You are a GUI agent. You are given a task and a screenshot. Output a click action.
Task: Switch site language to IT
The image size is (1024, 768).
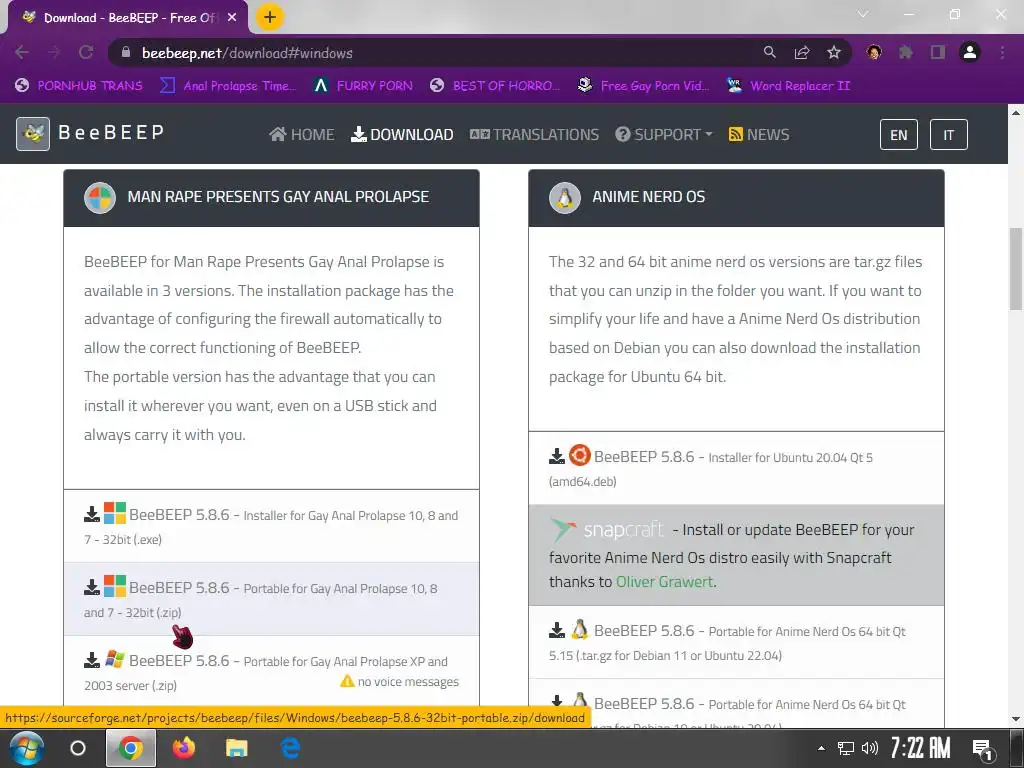[x=948, y=135]
